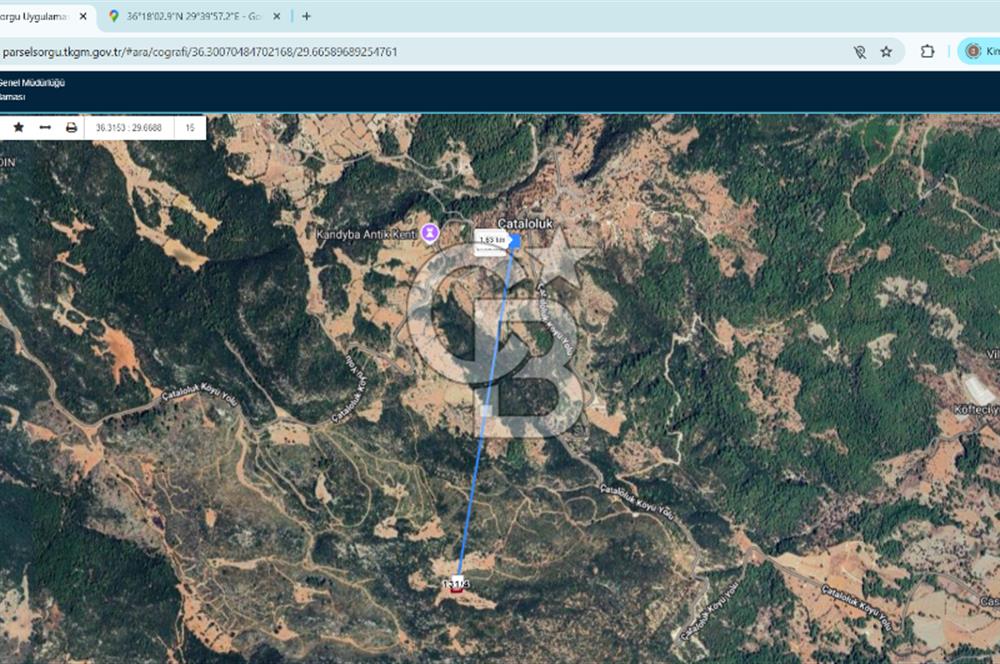Click the Kandyba Antik Kenti purple marker

[430, 233]
